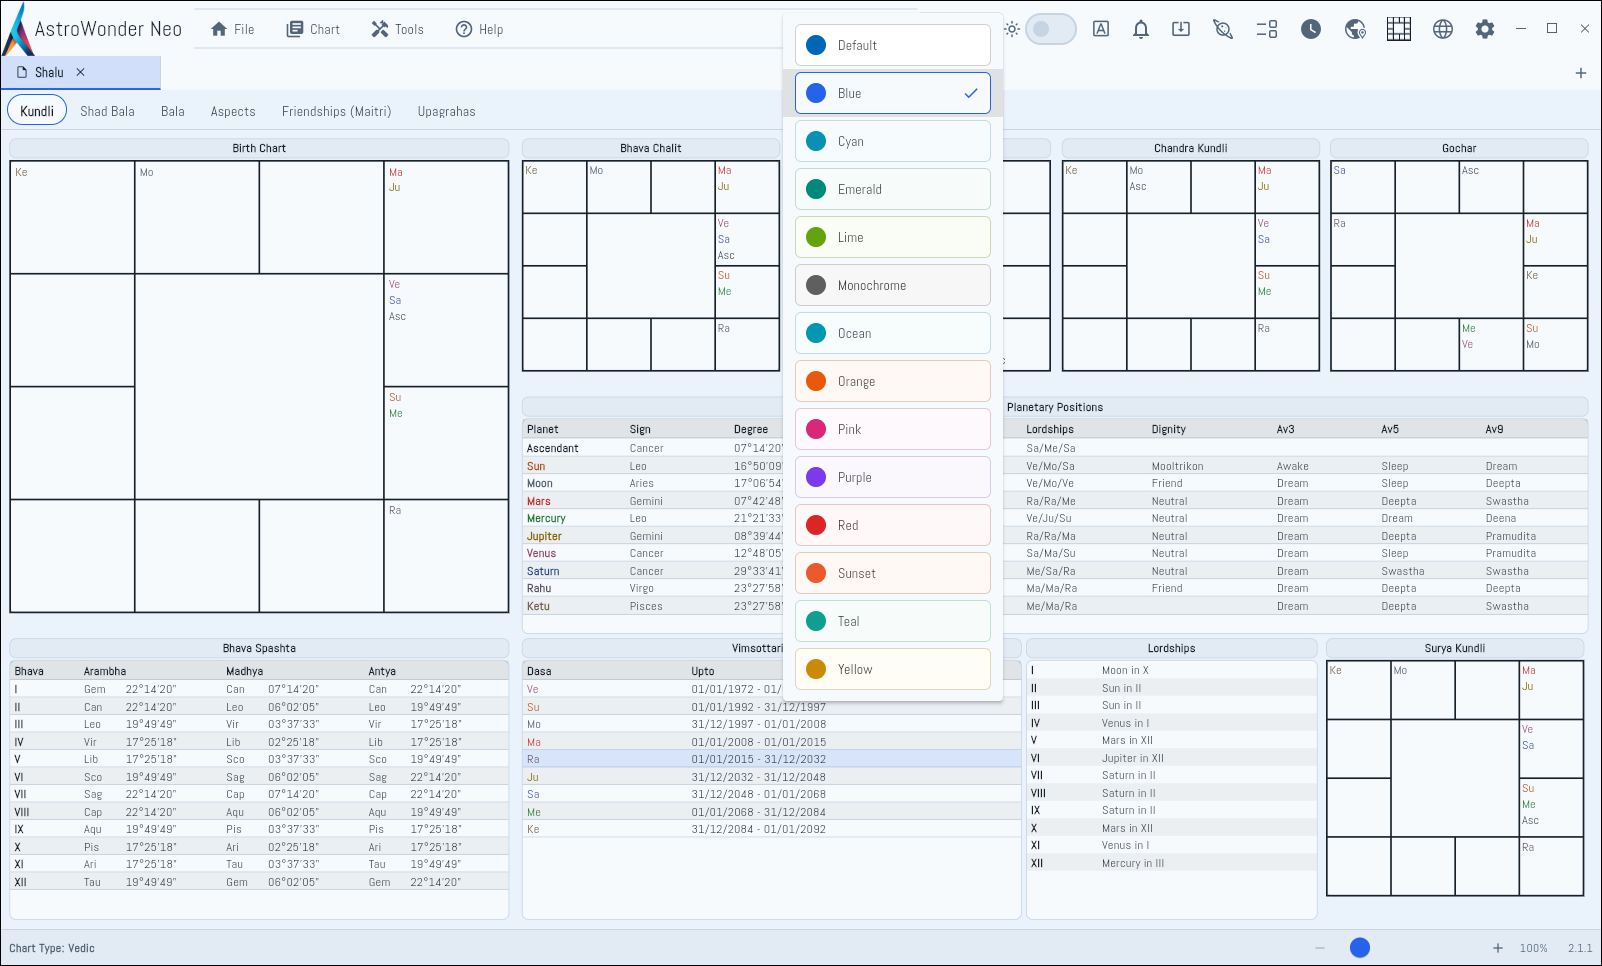
Task: Switch to the Shad Bala tab
Action: [x=107, y=111]
